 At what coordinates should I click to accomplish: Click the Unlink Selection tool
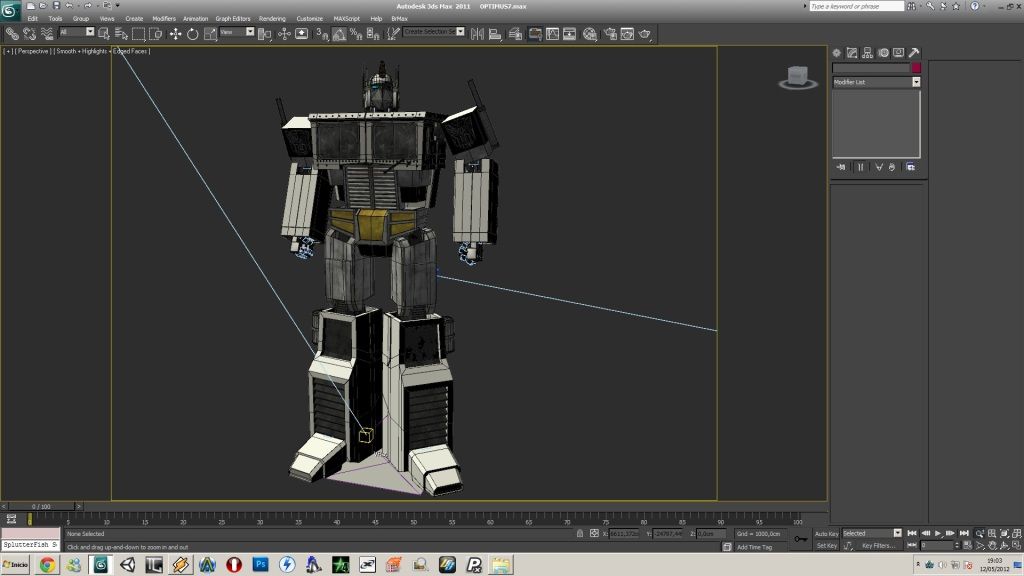[x=29, y=33]
